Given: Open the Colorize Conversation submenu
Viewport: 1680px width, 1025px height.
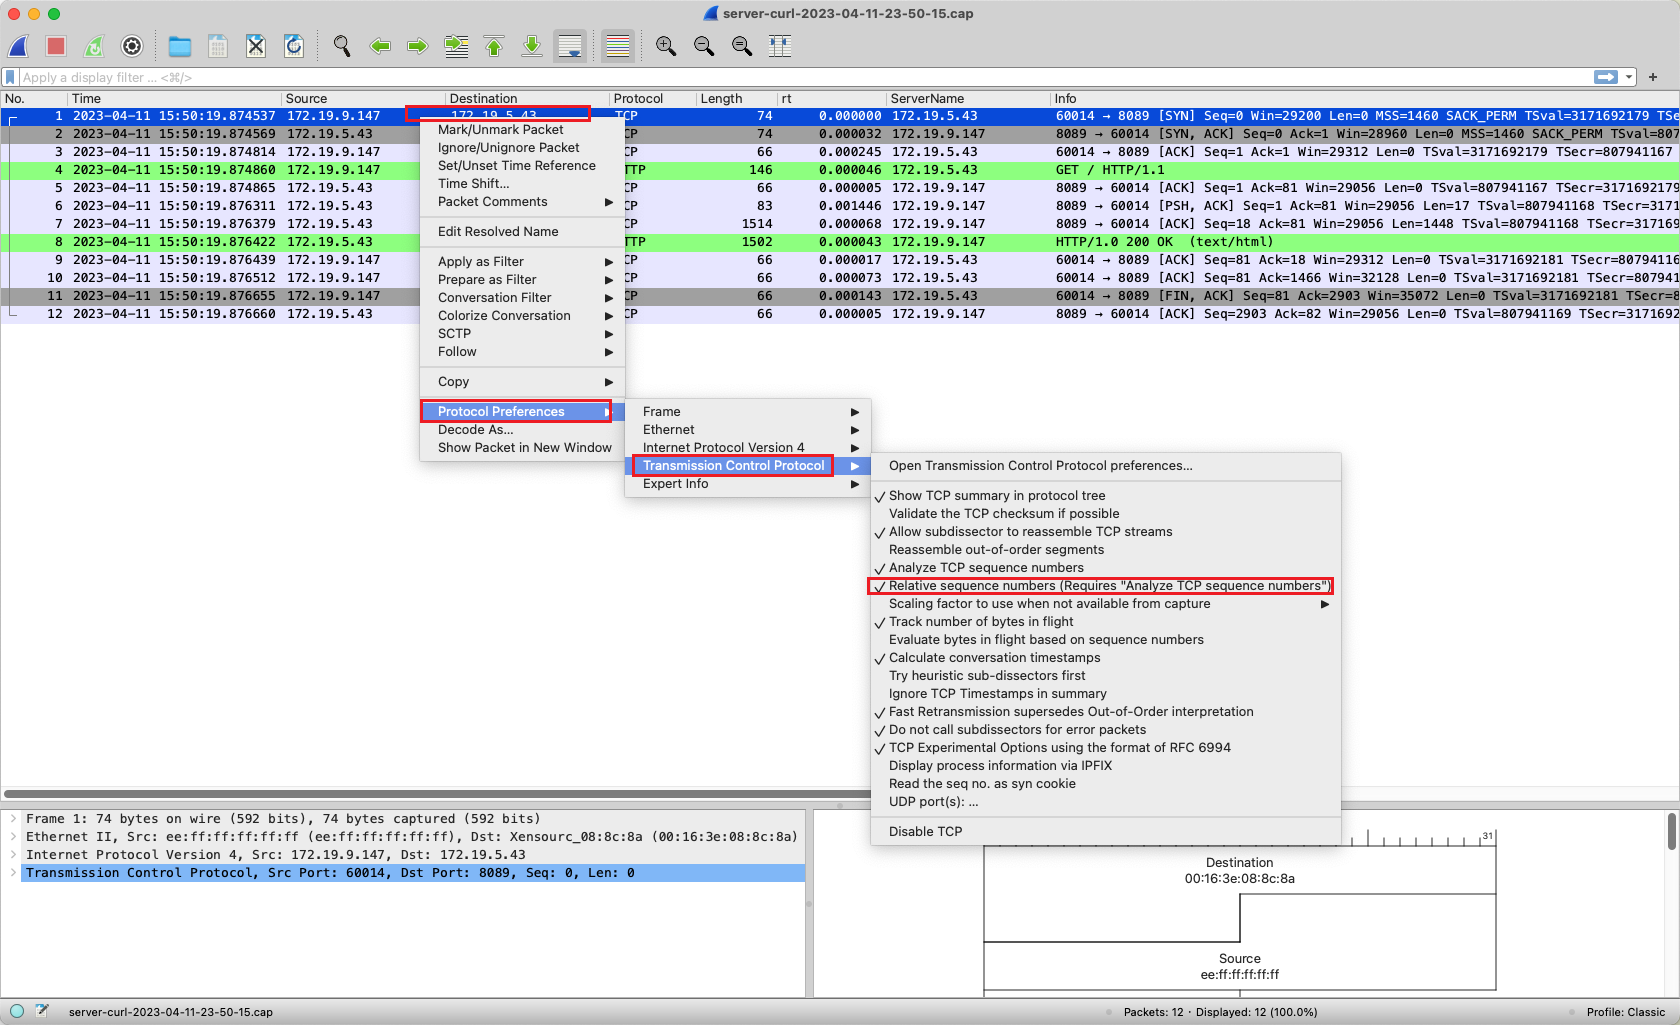Looking at the screenshot, I should point(522,316).
